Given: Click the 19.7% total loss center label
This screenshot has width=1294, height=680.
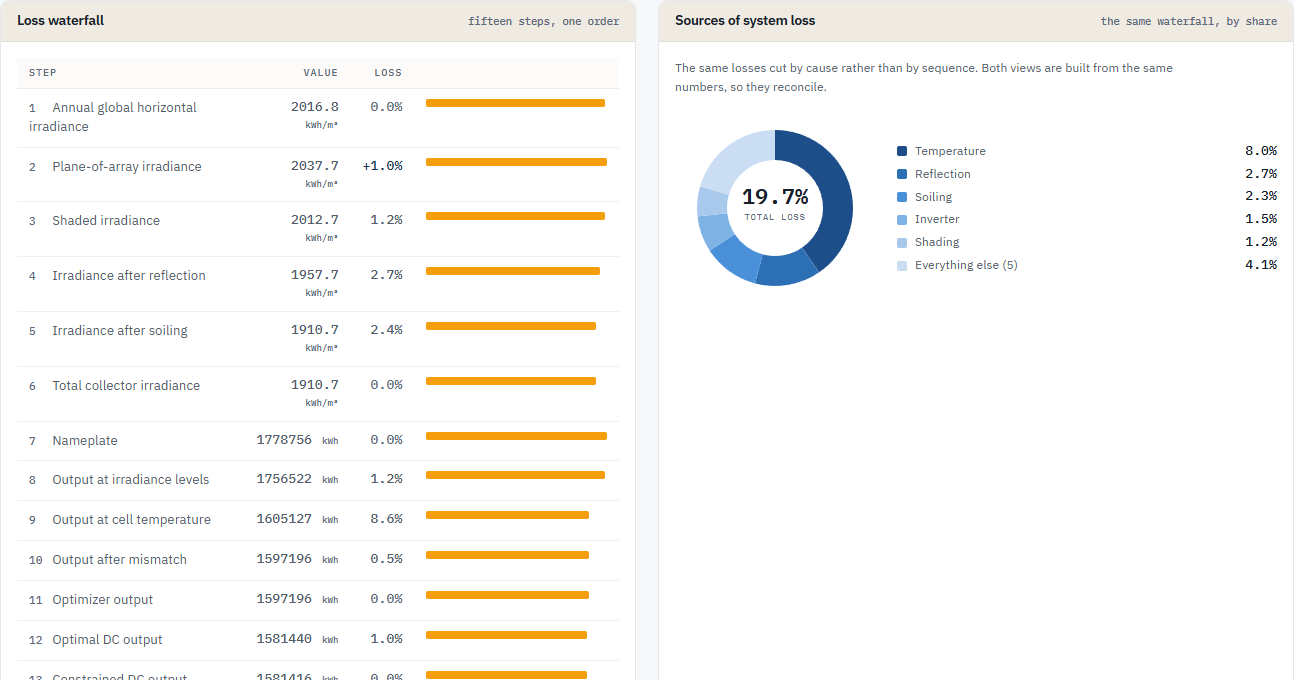Looking at the screenshot, I should 775,196.
